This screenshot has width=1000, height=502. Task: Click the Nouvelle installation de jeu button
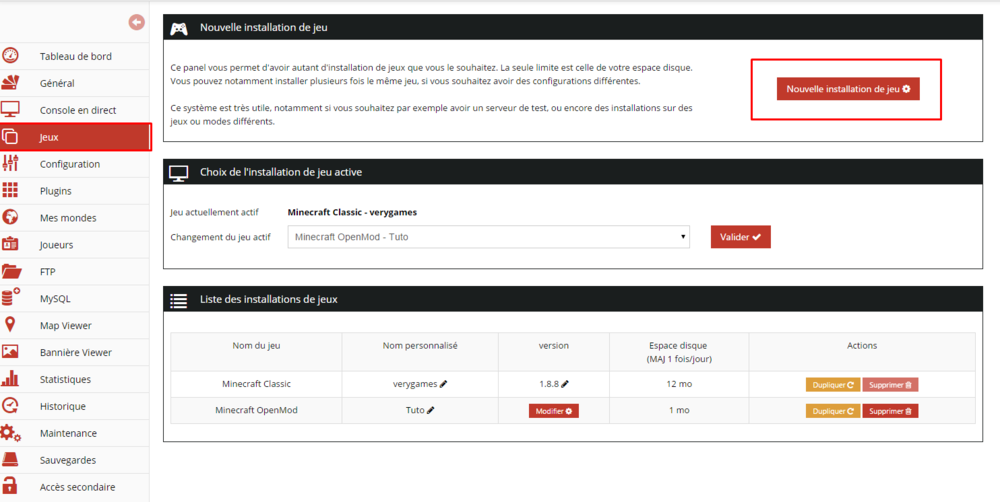[847, 89]
